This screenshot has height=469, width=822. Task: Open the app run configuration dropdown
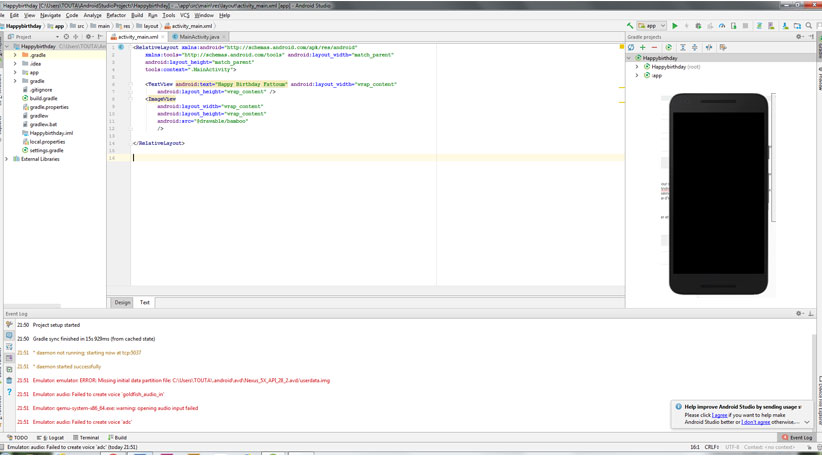tap(652, 26)
